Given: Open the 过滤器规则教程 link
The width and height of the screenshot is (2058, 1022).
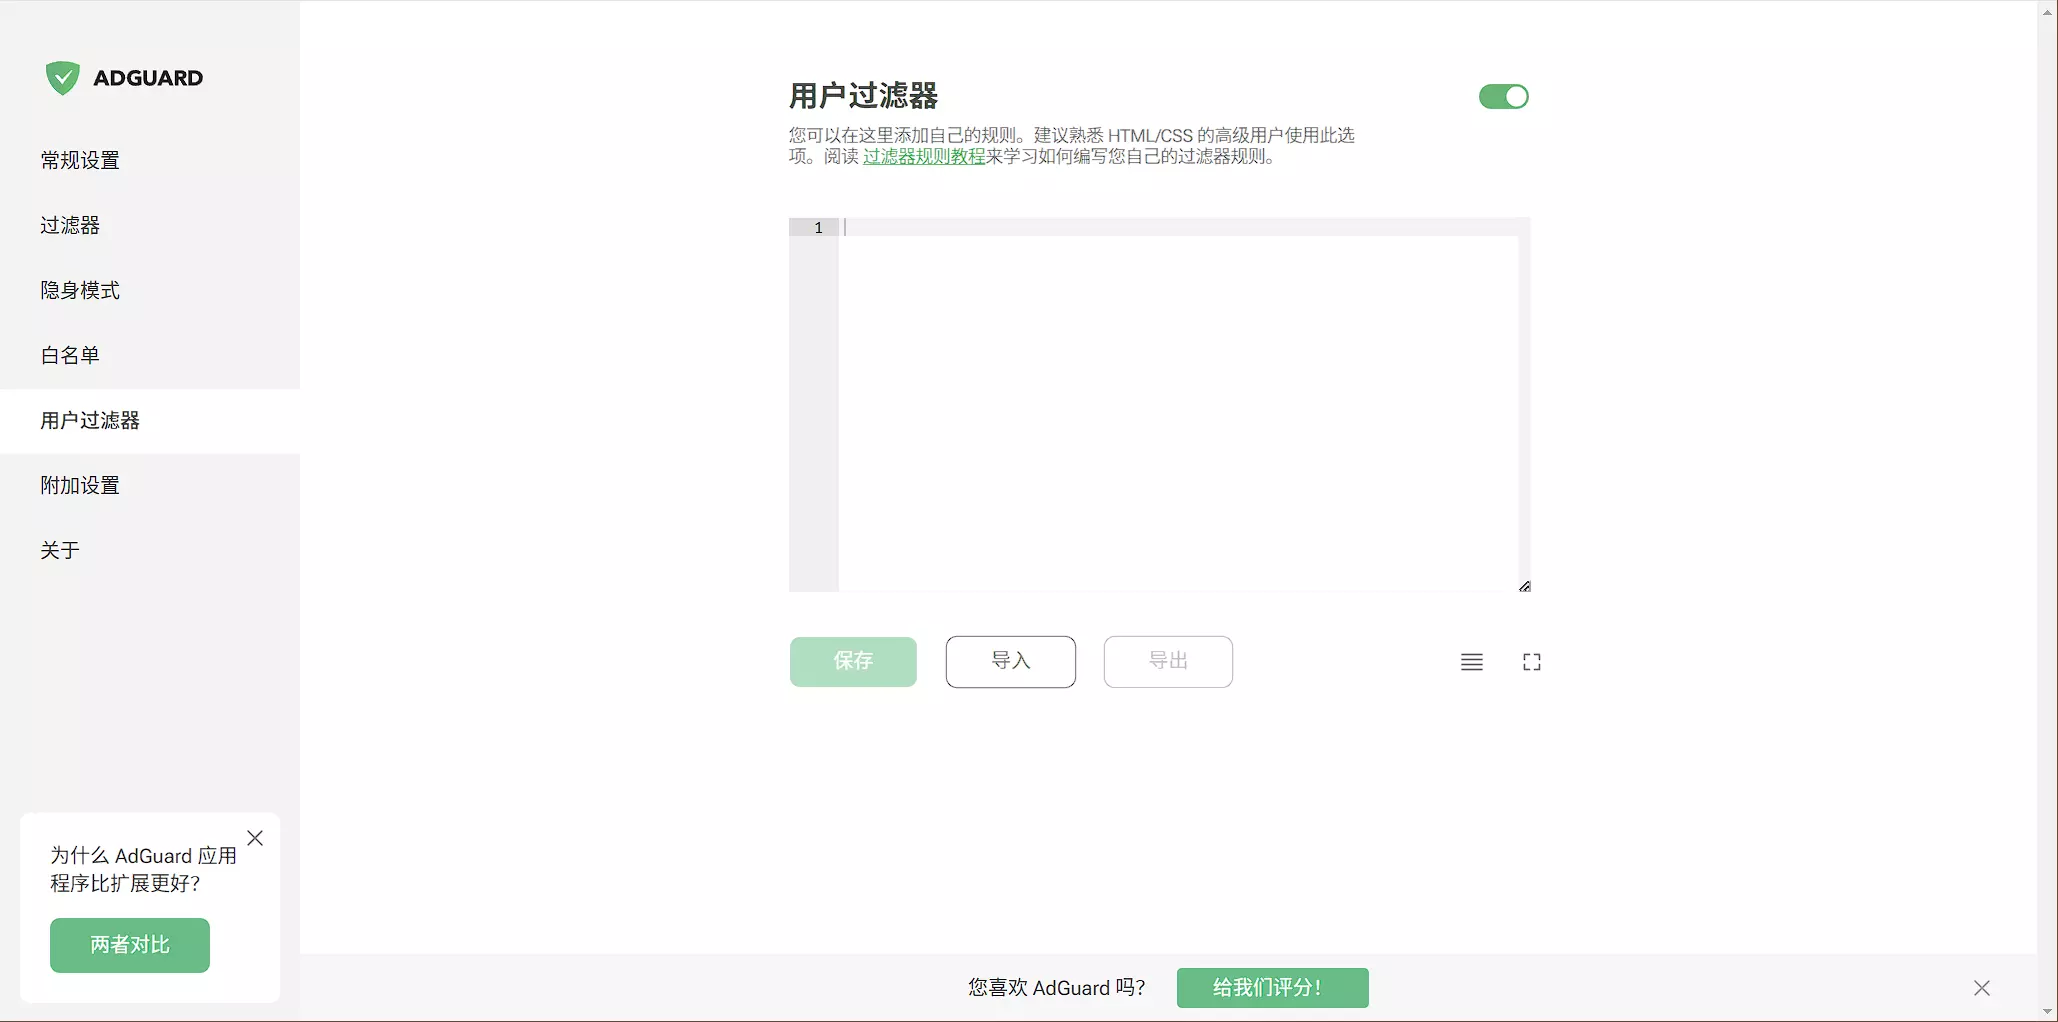Looking at the screenshot, I should [x=924, y=157].
